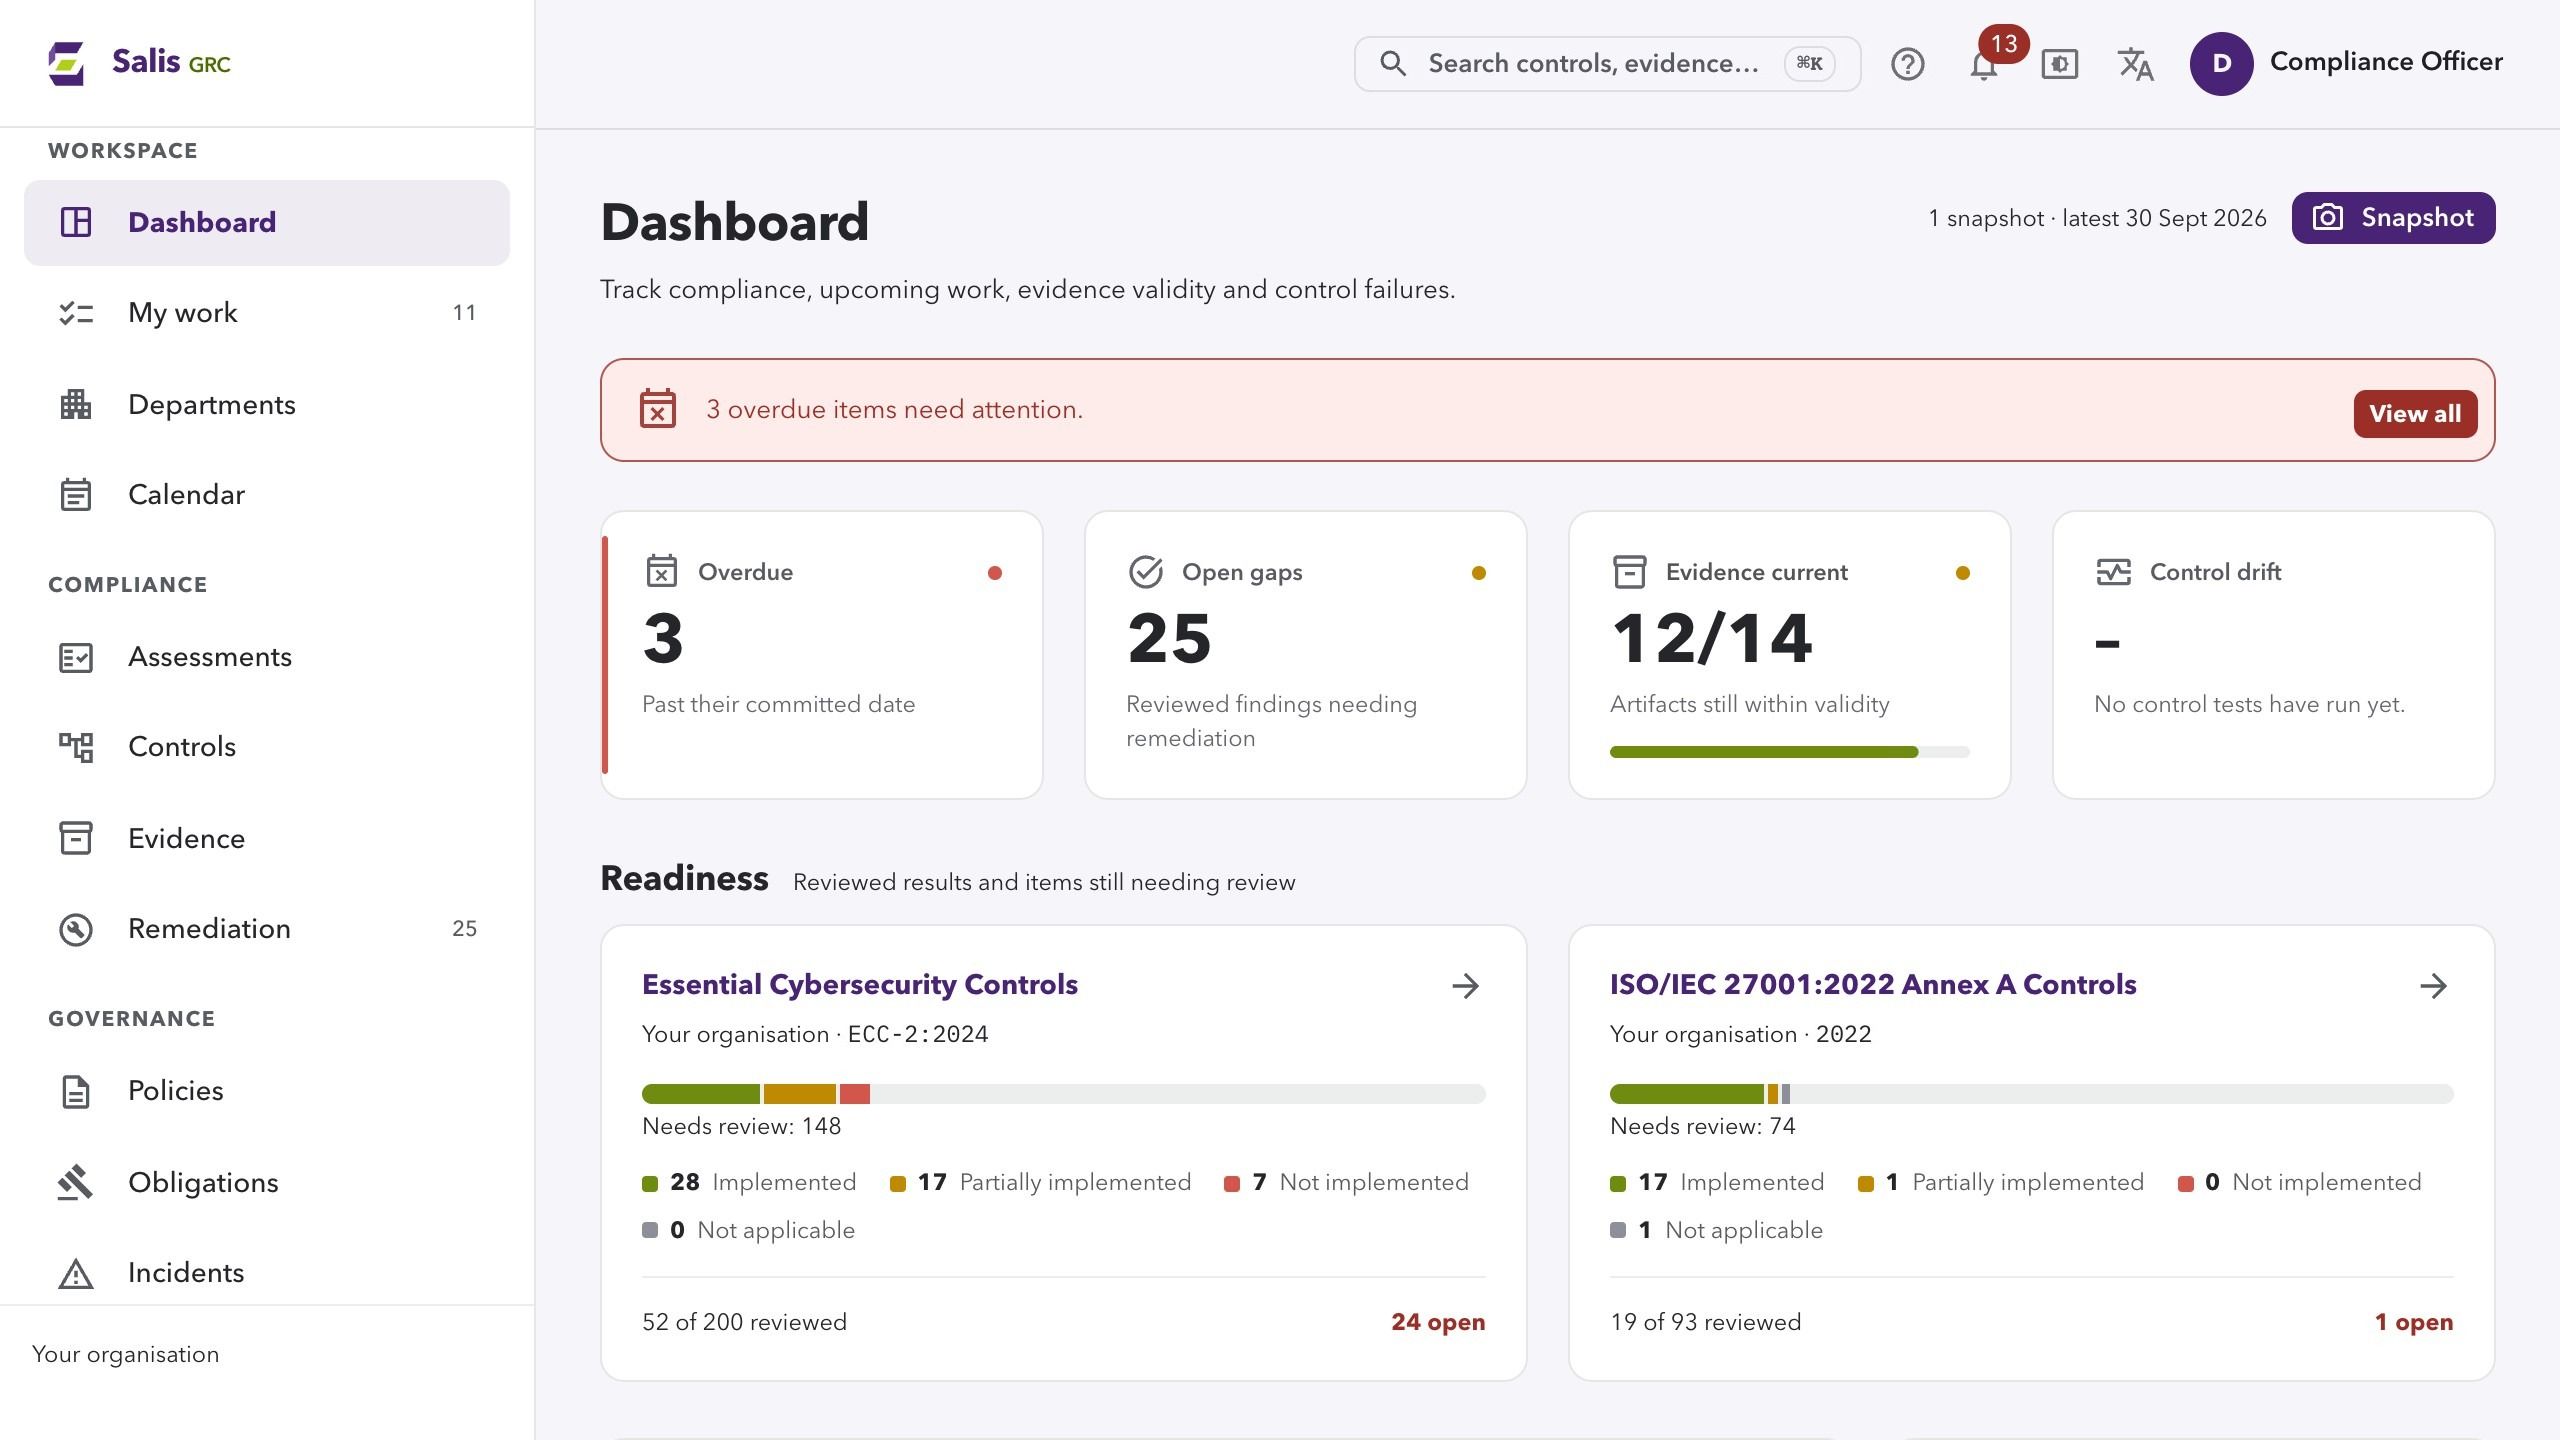Image resolution: width=2560 pixels, height=1440 pixels.
Task: Click the Overdue card calendar icon
Action: click(x=662, y=571)
